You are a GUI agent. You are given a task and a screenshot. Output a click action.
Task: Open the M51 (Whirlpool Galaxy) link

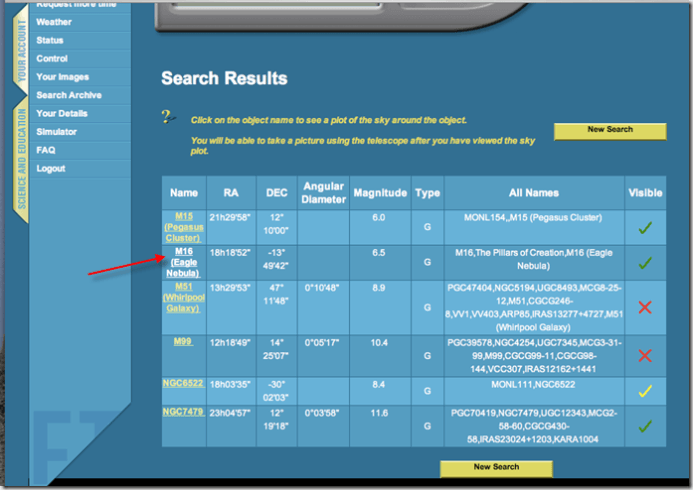point(183,297)
